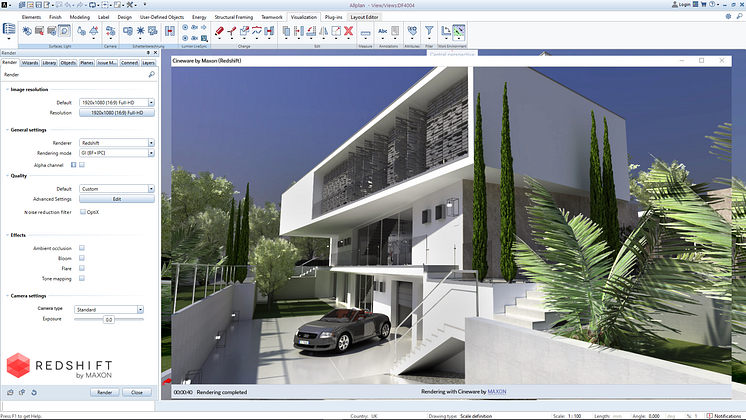Click the Copy icon in Edit group
This screenshot has width=746, height=420.
(x=286, y=31)
